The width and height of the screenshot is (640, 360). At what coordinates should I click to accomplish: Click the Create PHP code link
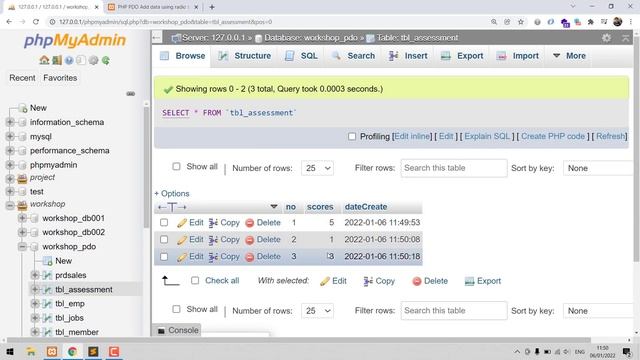[x=553, y=137]
